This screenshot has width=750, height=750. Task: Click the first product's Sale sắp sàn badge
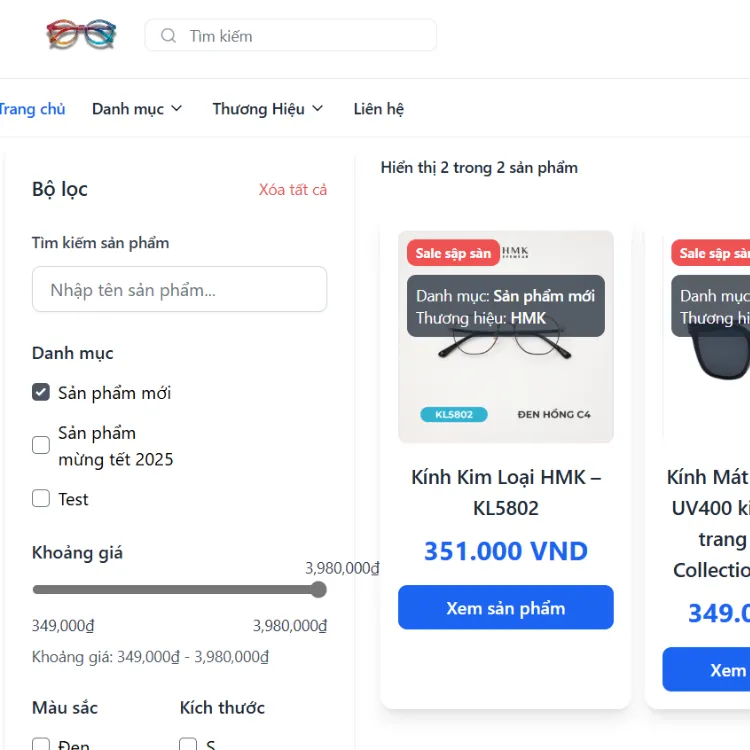click(x=453, y=253)
